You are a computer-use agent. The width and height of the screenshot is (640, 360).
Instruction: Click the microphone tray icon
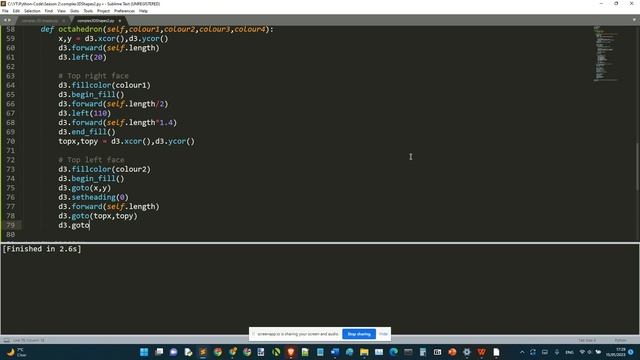pos(556,352)
